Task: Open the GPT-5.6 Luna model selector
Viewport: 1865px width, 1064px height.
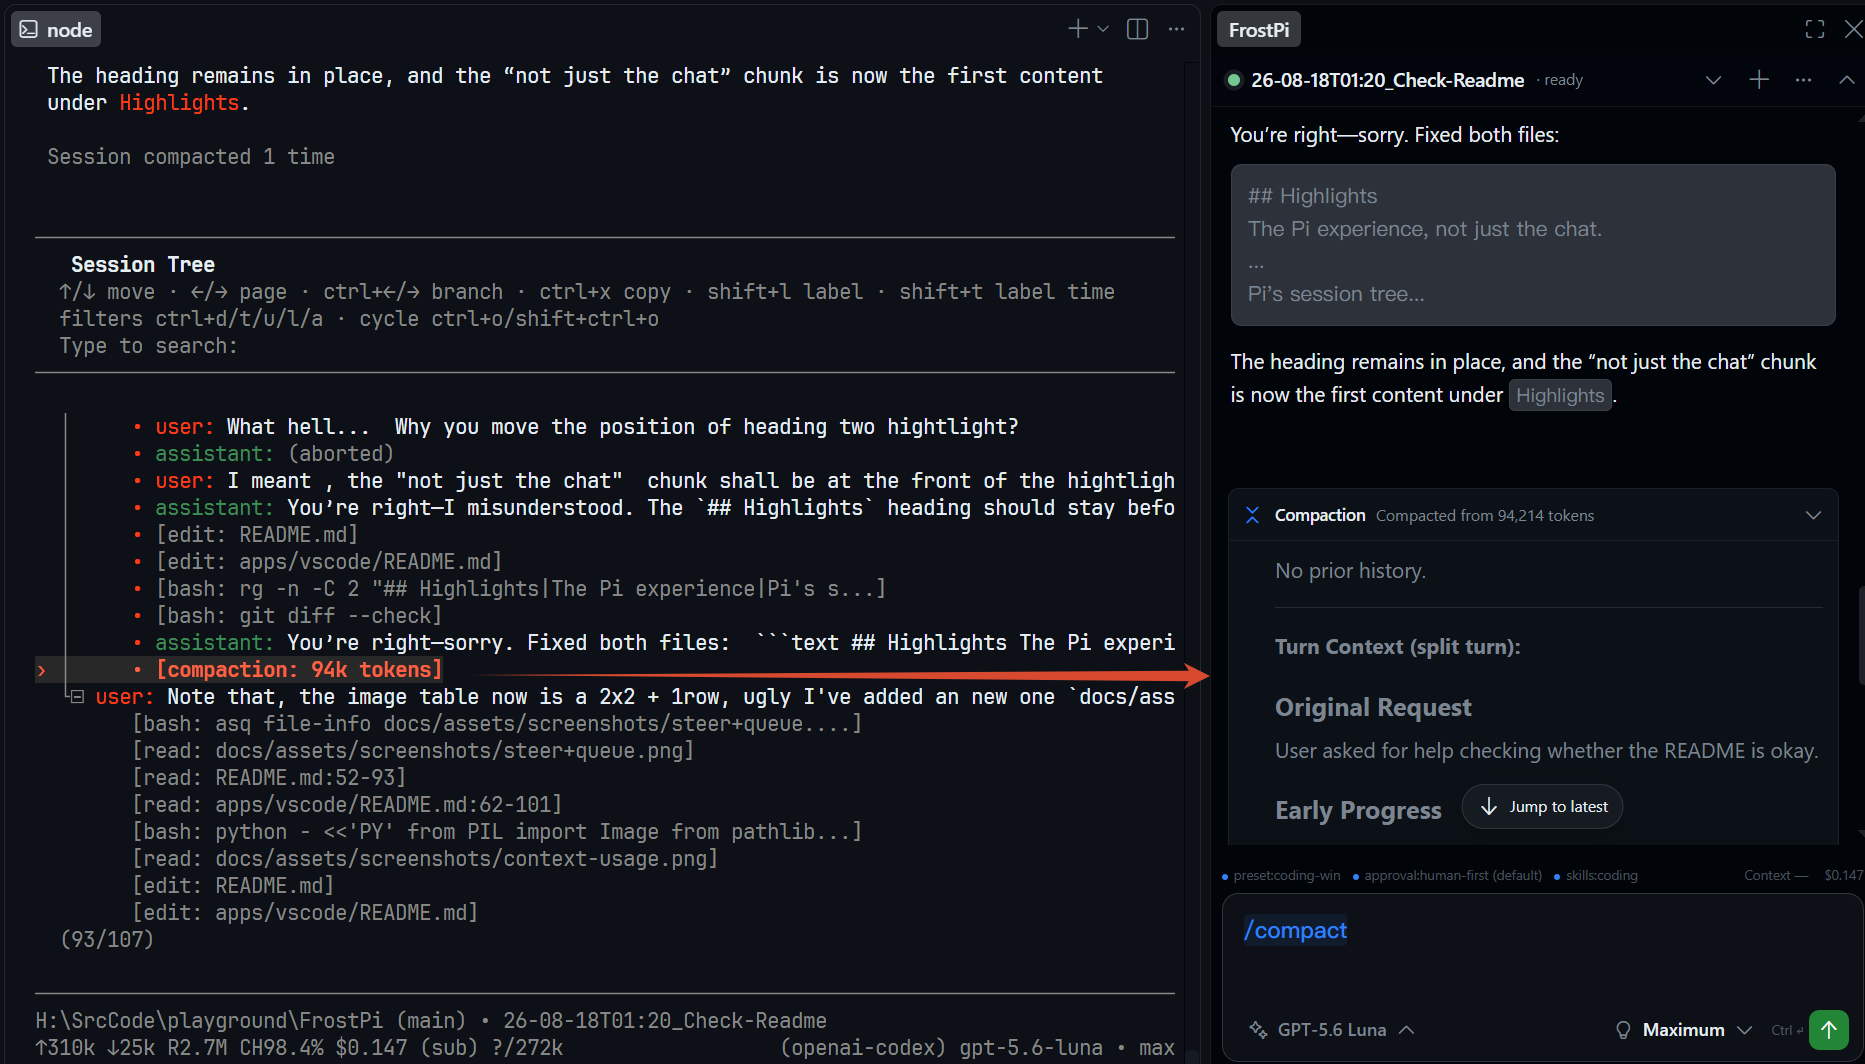Action: pos(1332,1030)
